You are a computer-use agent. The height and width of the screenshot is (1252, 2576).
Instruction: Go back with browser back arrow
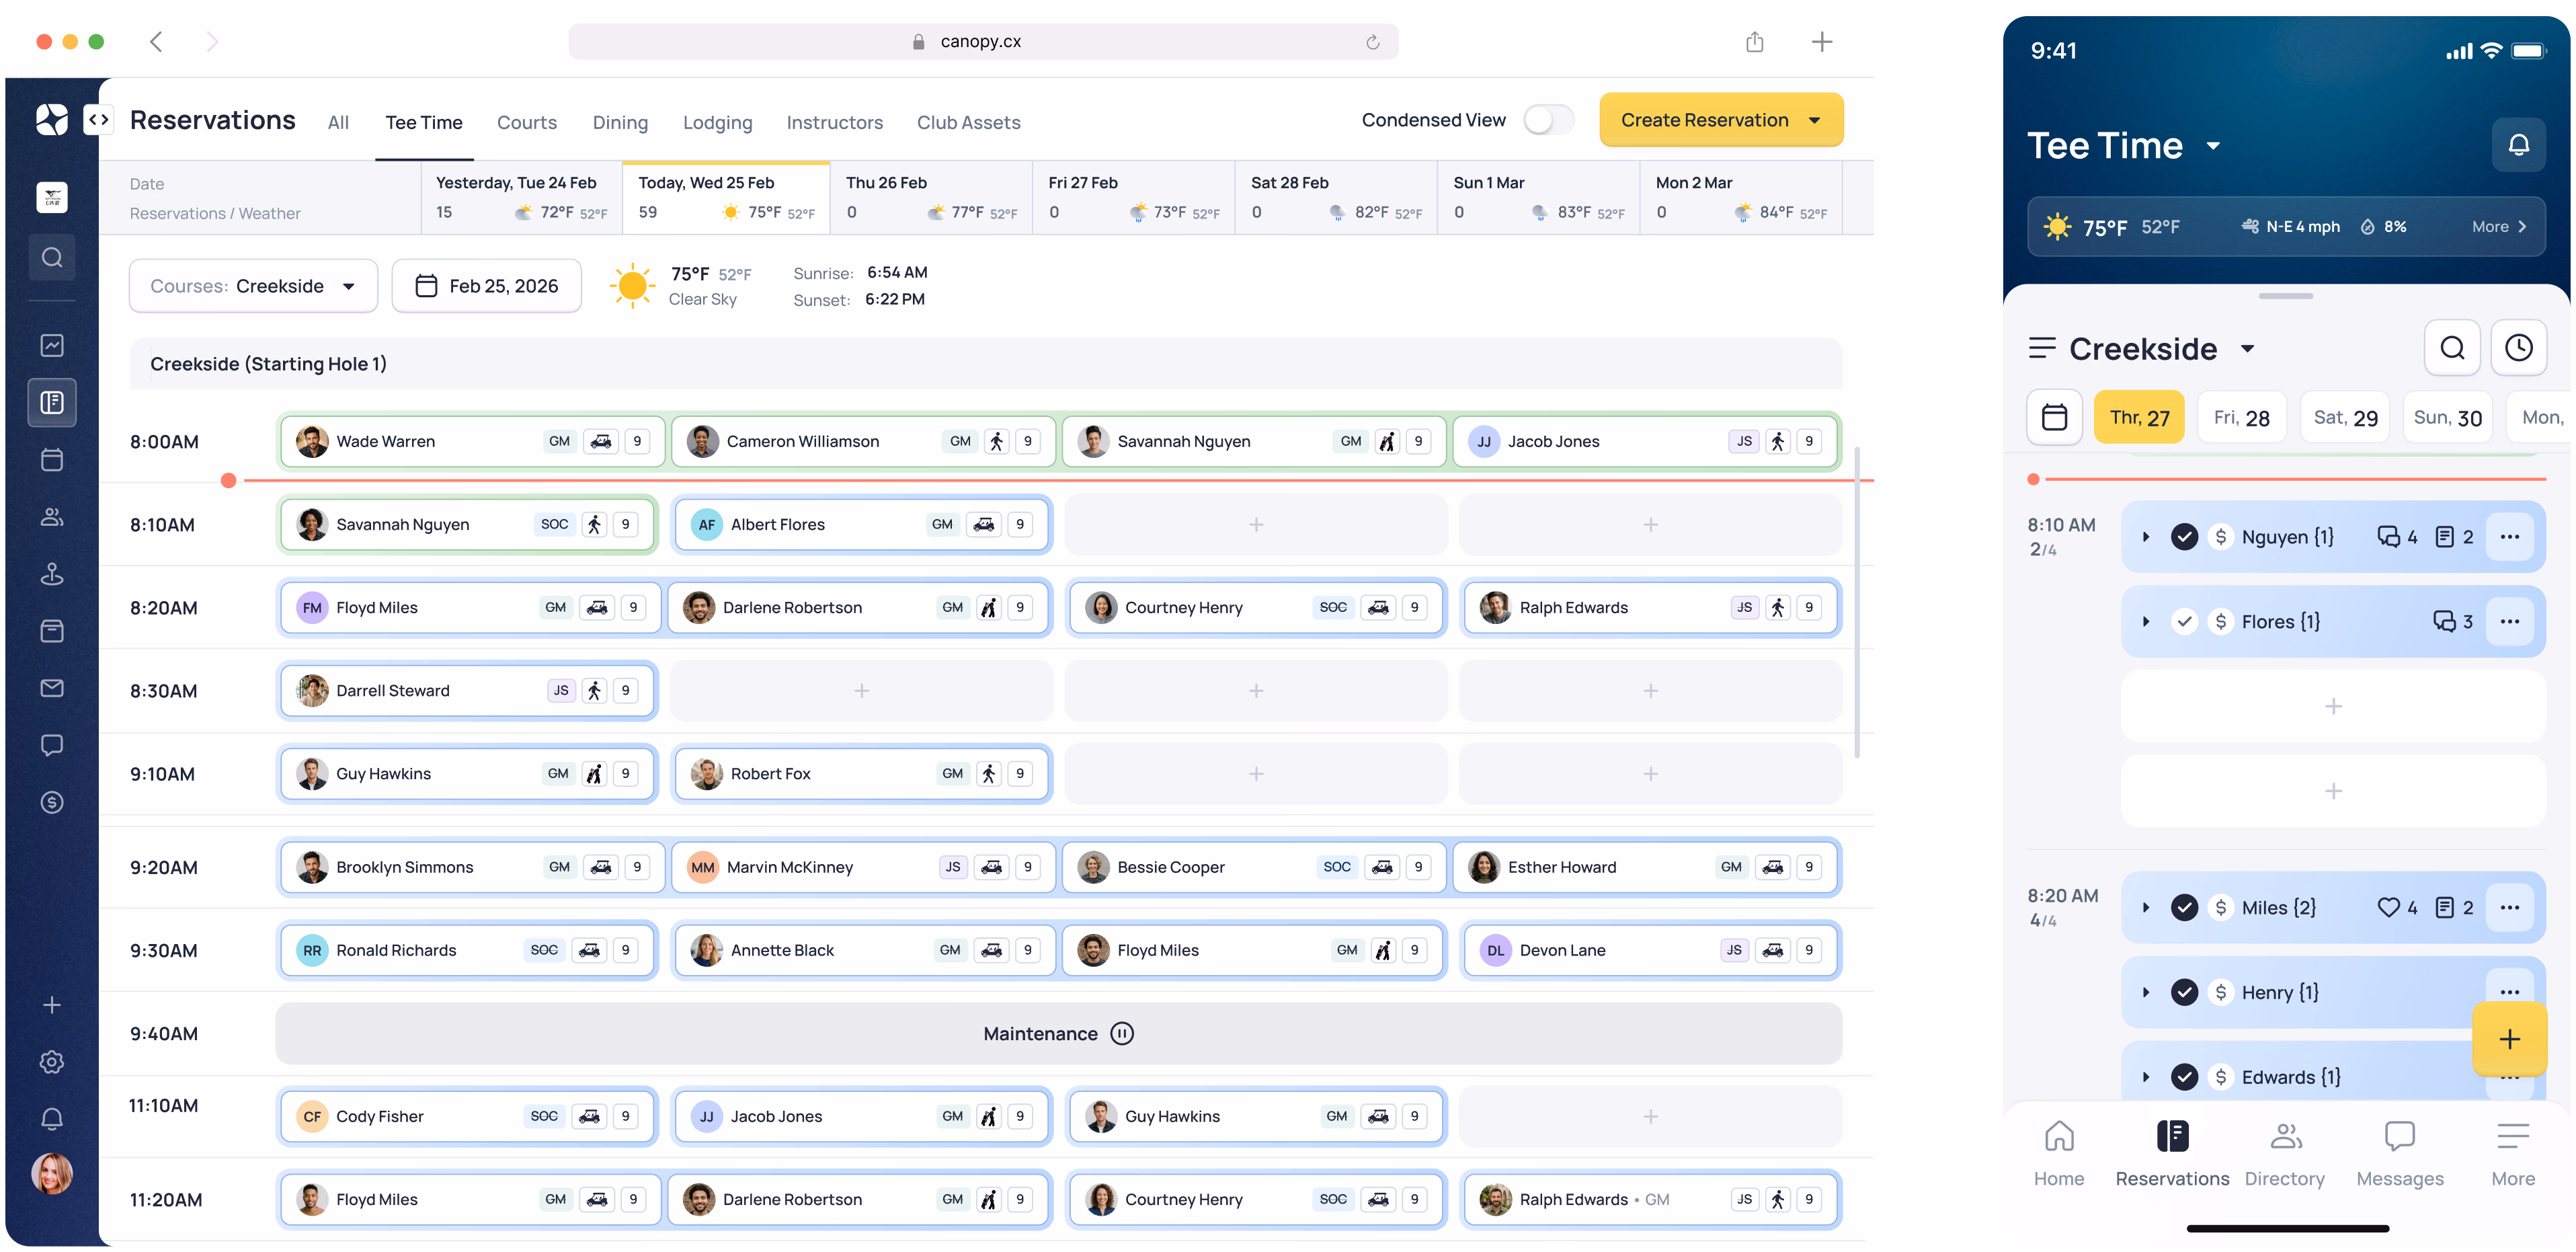tap(156, 42)
